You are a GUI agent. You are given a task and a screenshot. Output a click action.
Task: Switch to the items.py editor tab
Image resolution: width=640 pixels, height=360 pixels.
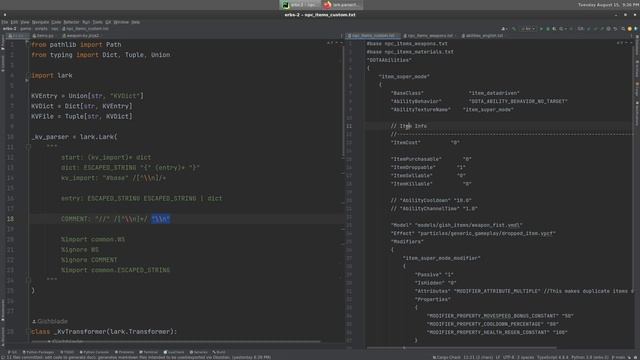click(43, 36)
